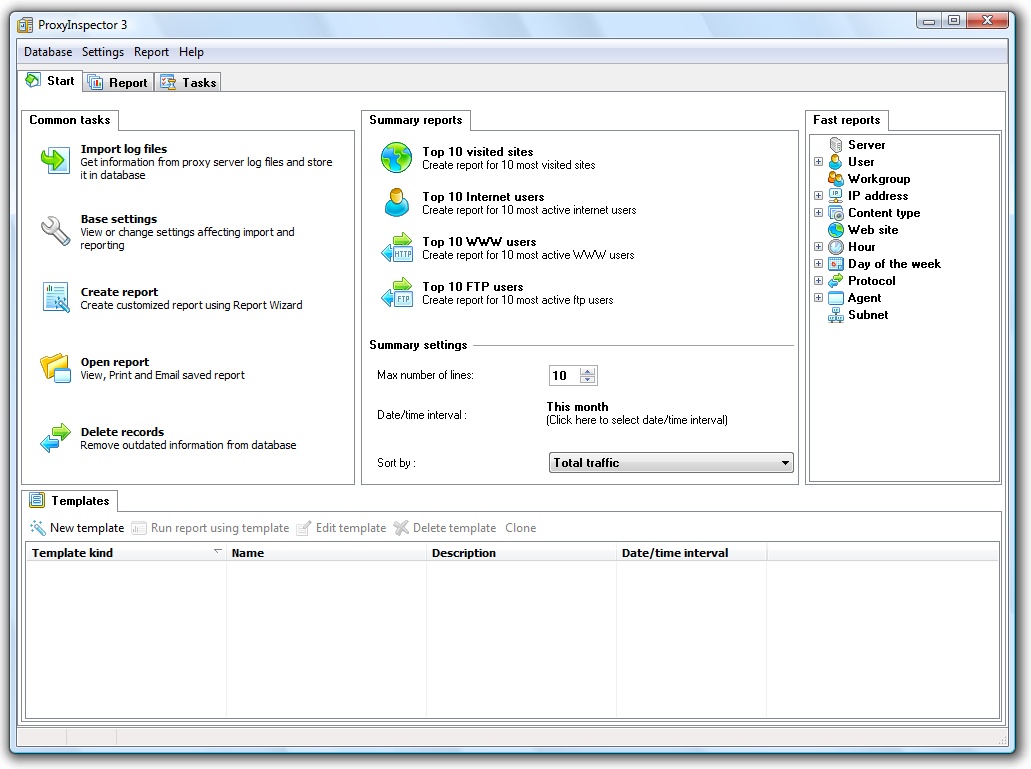Click the Templates panel icon
Image resolution: width=1031 pixels, height=769 pixels.
click(37, 501)
